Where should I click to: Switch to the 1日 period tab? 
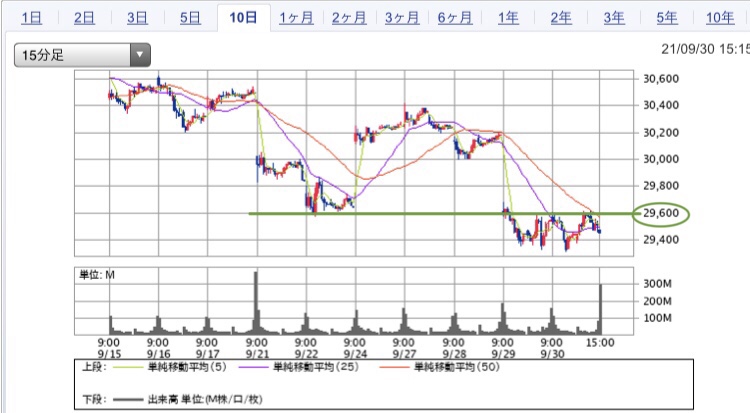[32, 18]
